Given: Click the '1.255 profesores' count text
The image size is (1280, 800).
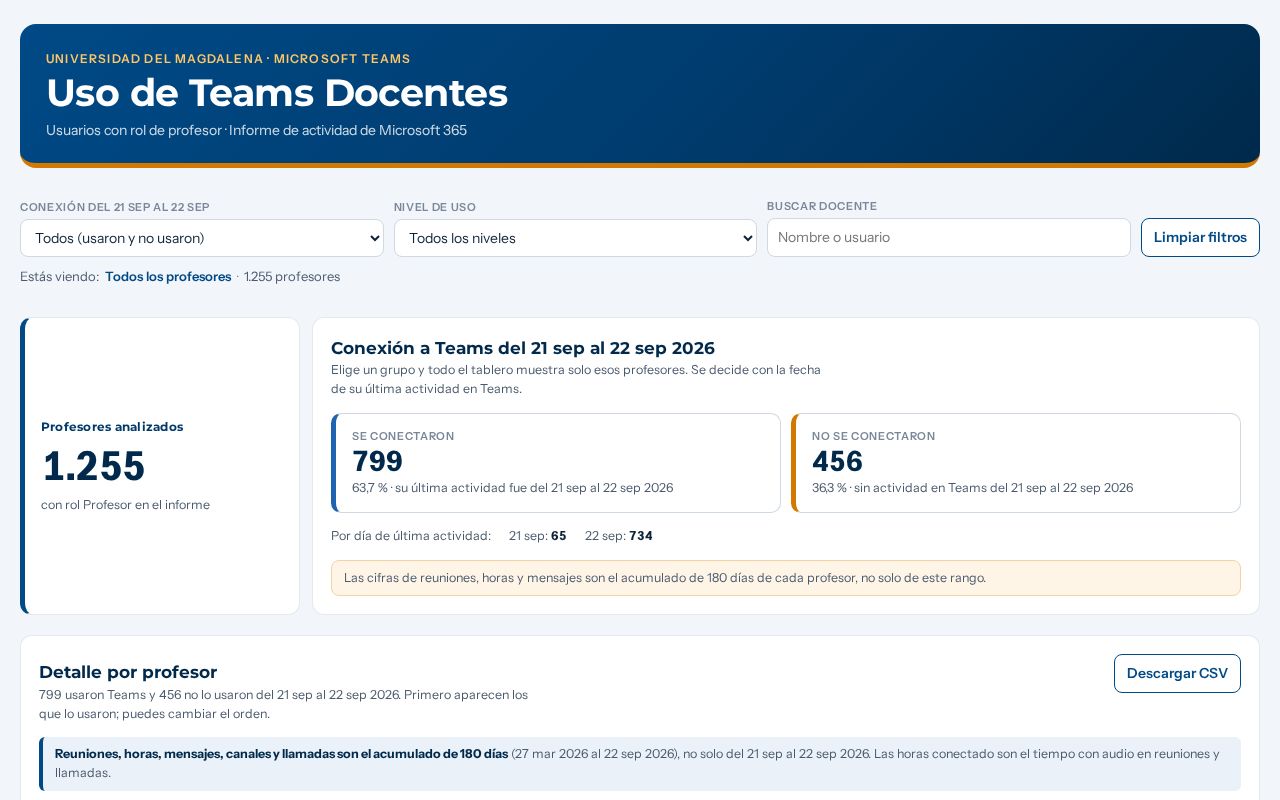Looking at the screenshot, I should click(292, 277).
